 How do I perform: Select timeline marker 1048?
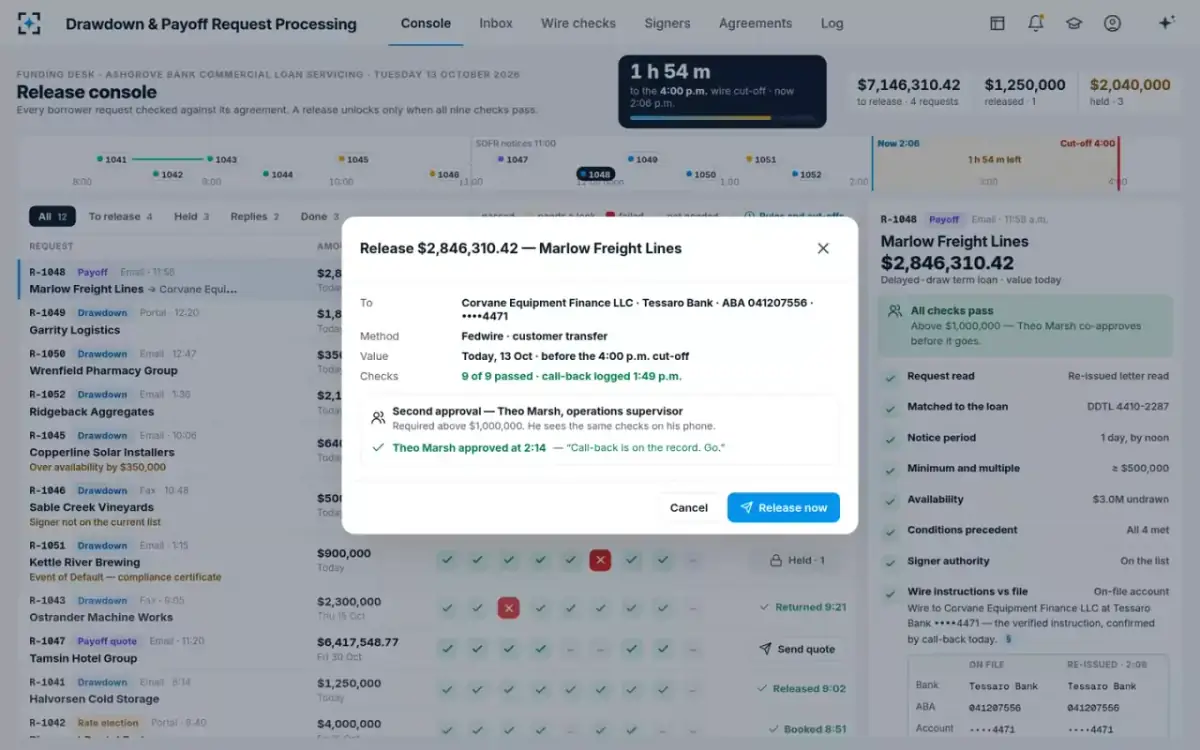[596, 174]
